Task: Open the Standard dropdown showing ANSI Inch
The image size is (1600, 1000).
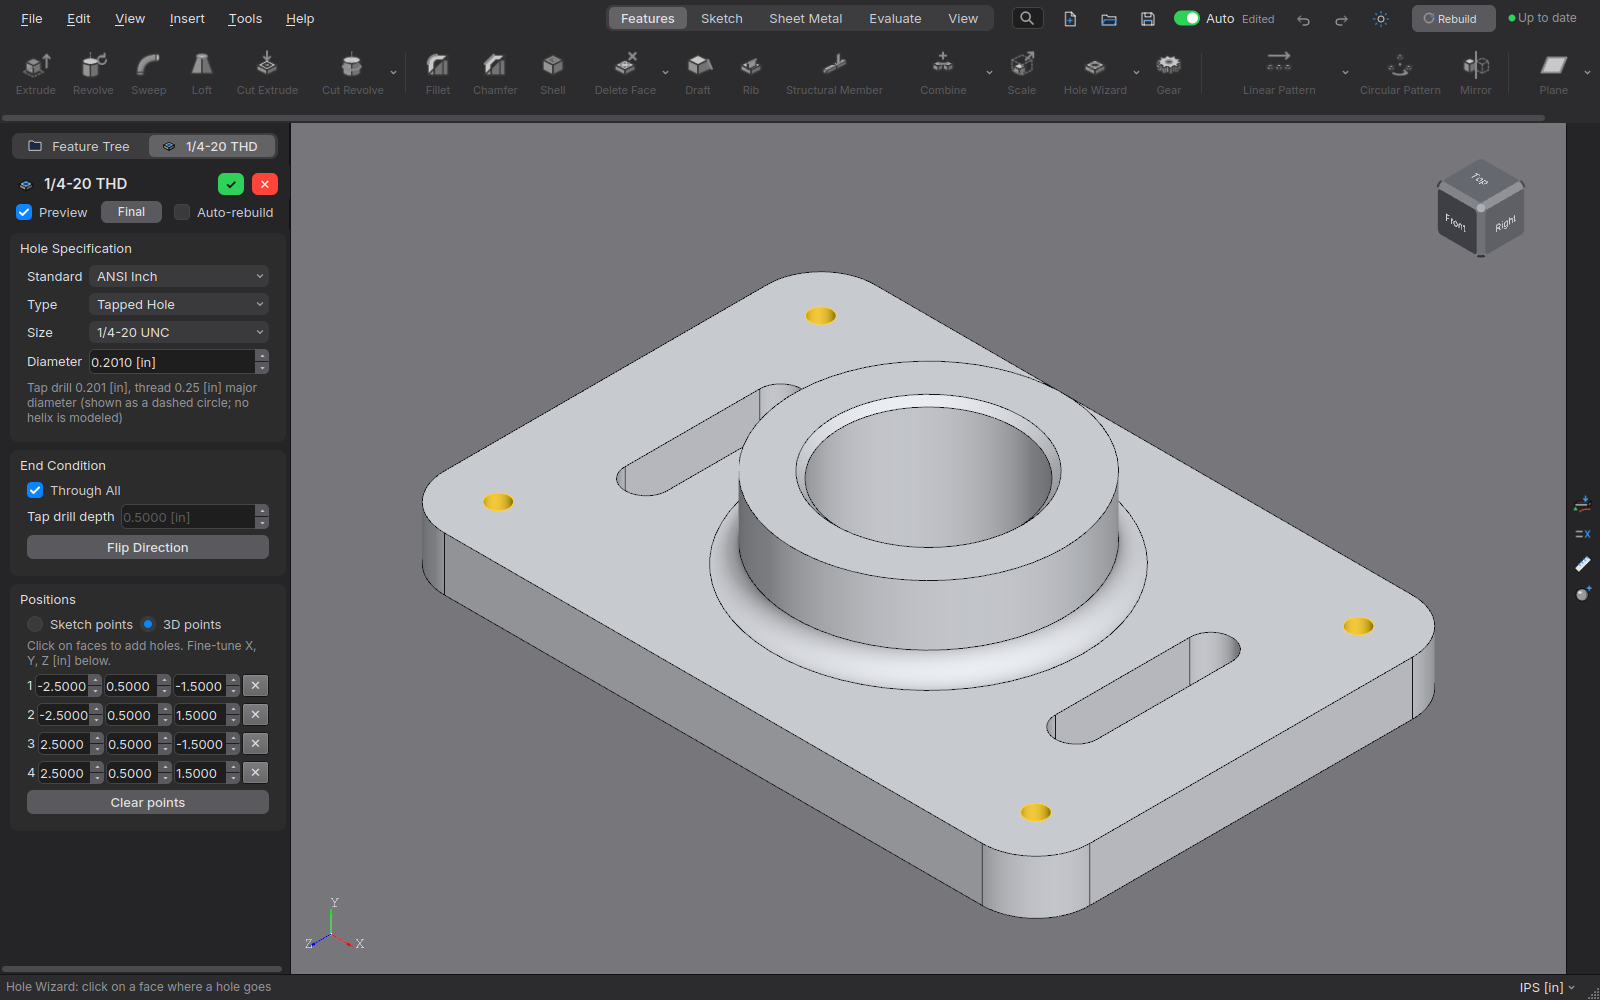Action: pos(179,276)
